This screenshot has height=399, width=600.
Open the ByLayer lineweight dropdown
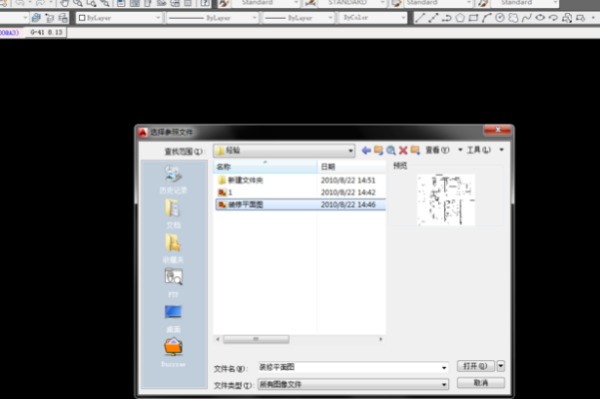click(298, 18)
